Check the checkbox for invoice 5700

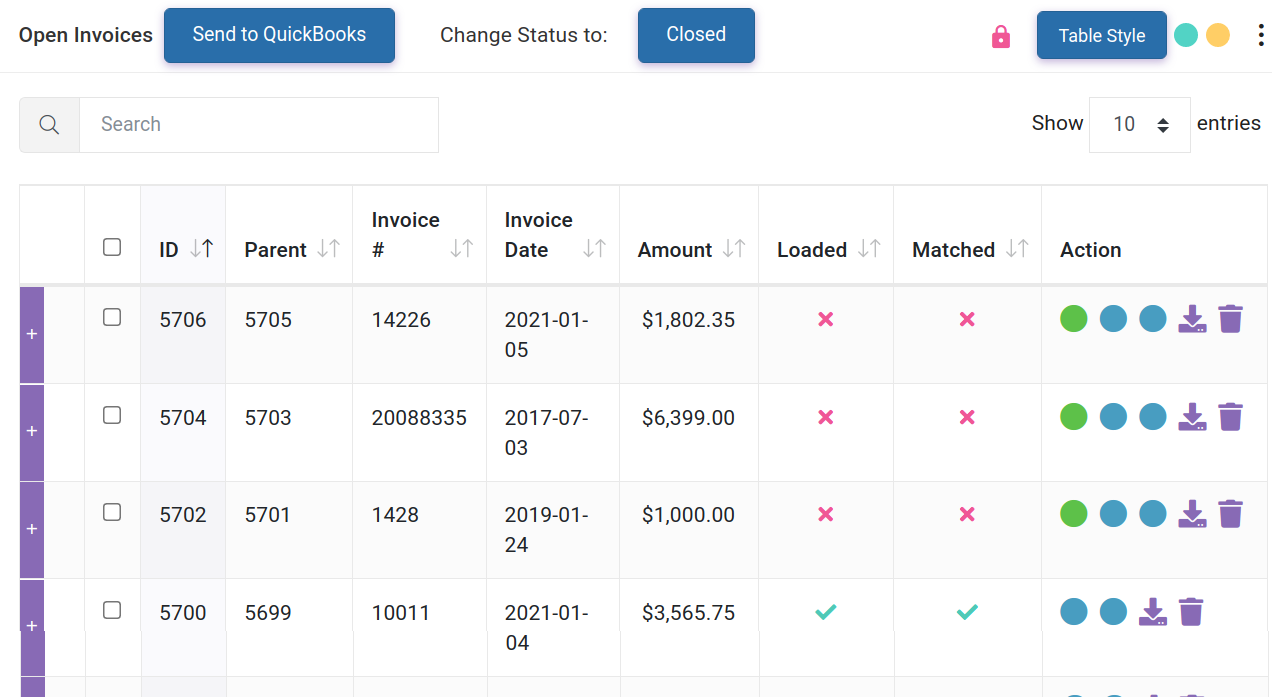tap(112, 610)
